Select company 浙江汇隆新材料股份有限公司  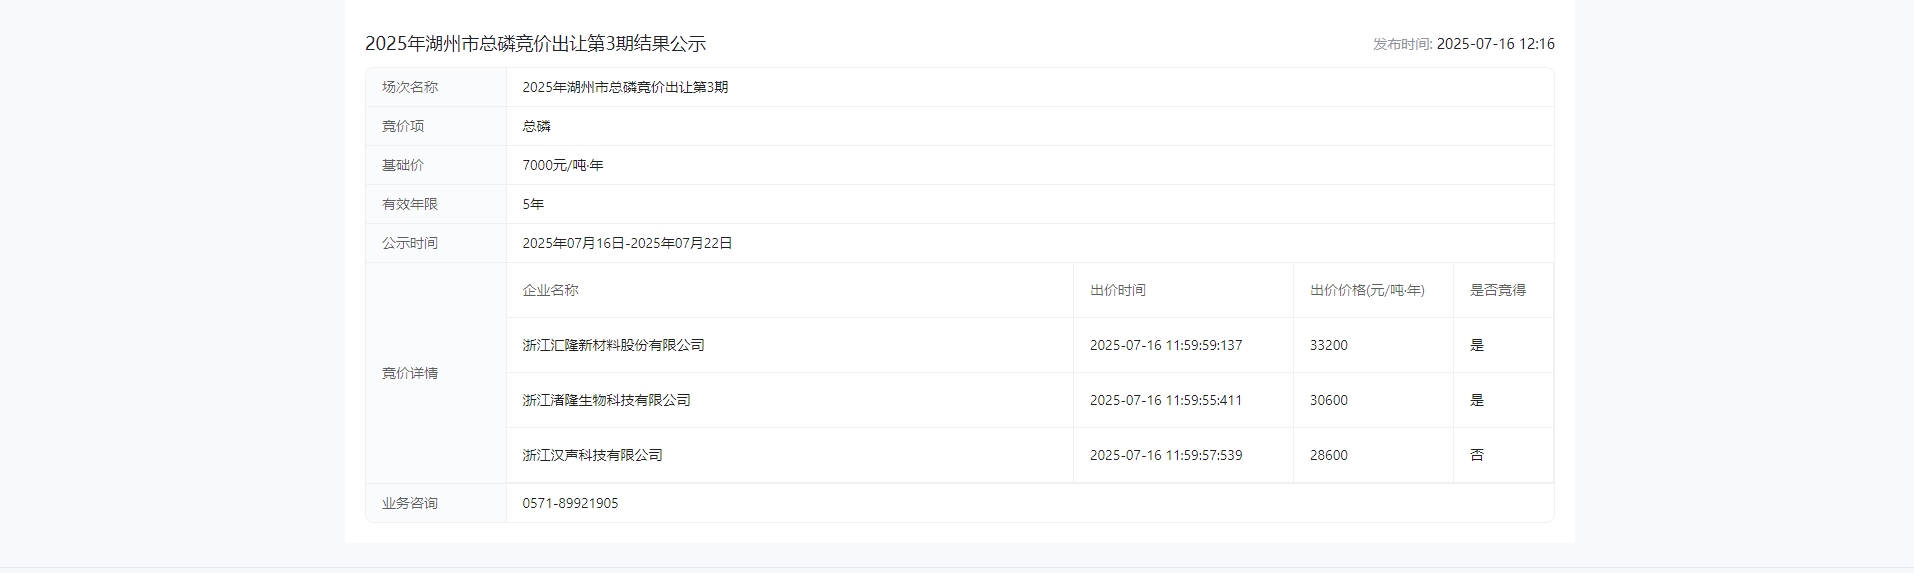(613, 345)
